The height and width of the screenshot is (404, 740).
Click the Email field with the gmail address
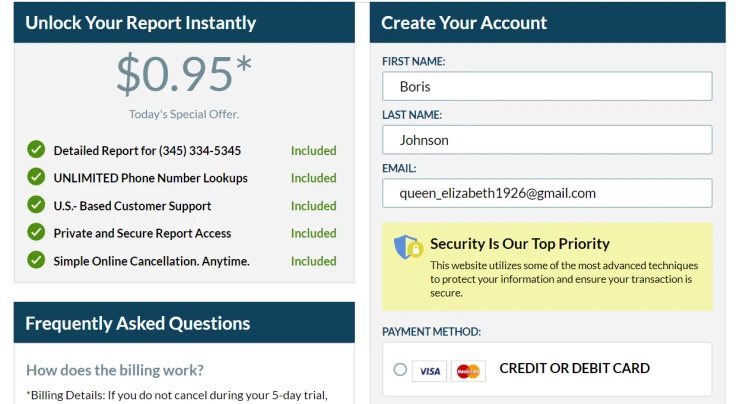click(x=547, y=193)
